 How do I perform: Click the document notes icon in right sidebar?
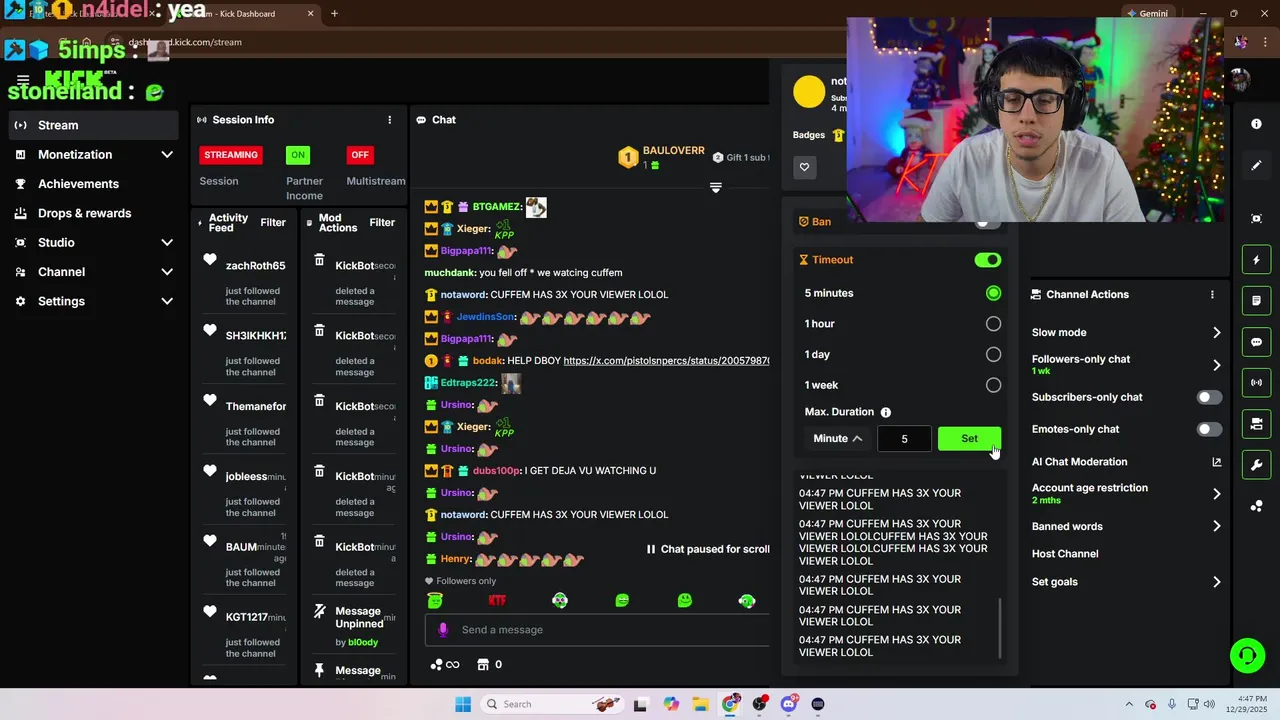coord(1256,301)
